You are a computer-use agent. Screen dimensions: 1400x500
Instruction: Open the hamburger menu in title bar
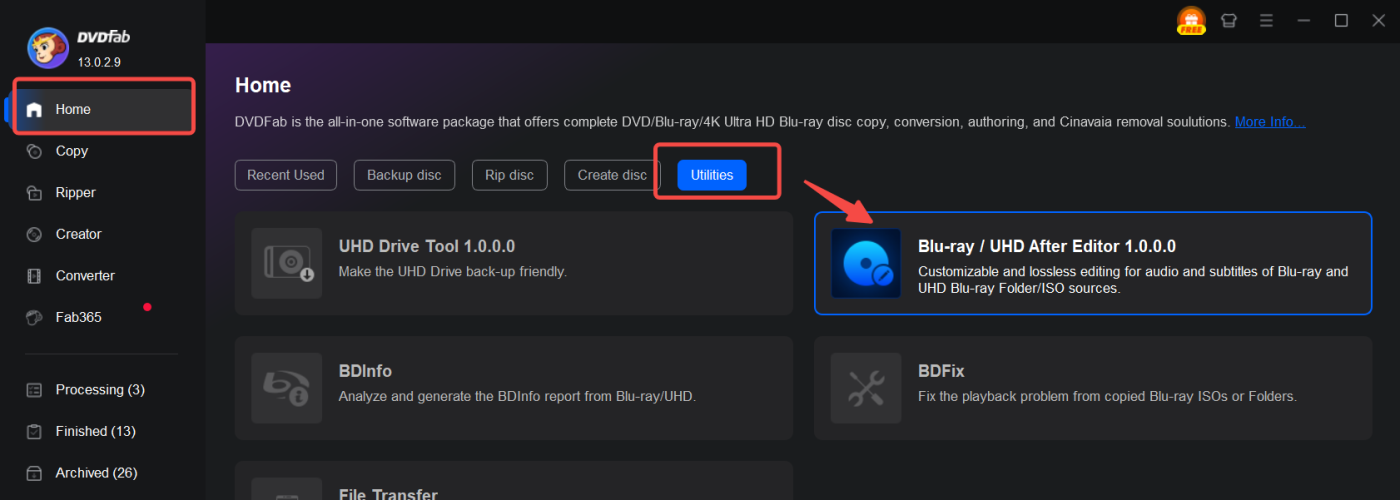(1266, 21)
